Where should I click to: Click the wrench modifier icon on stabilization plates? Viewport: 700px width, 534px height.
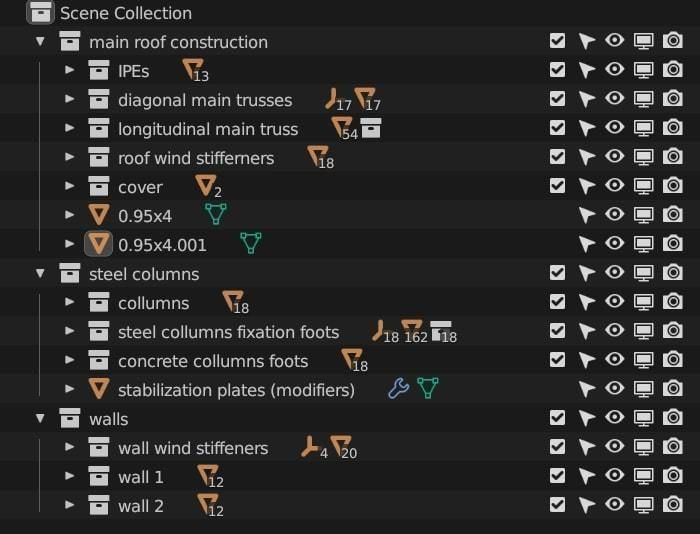point(398,389)
